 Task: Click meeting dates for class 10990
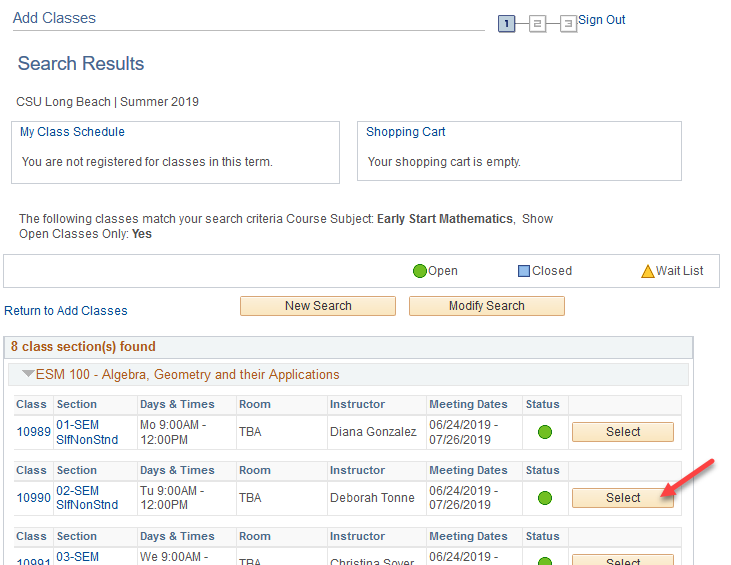[x=463, y=498]
